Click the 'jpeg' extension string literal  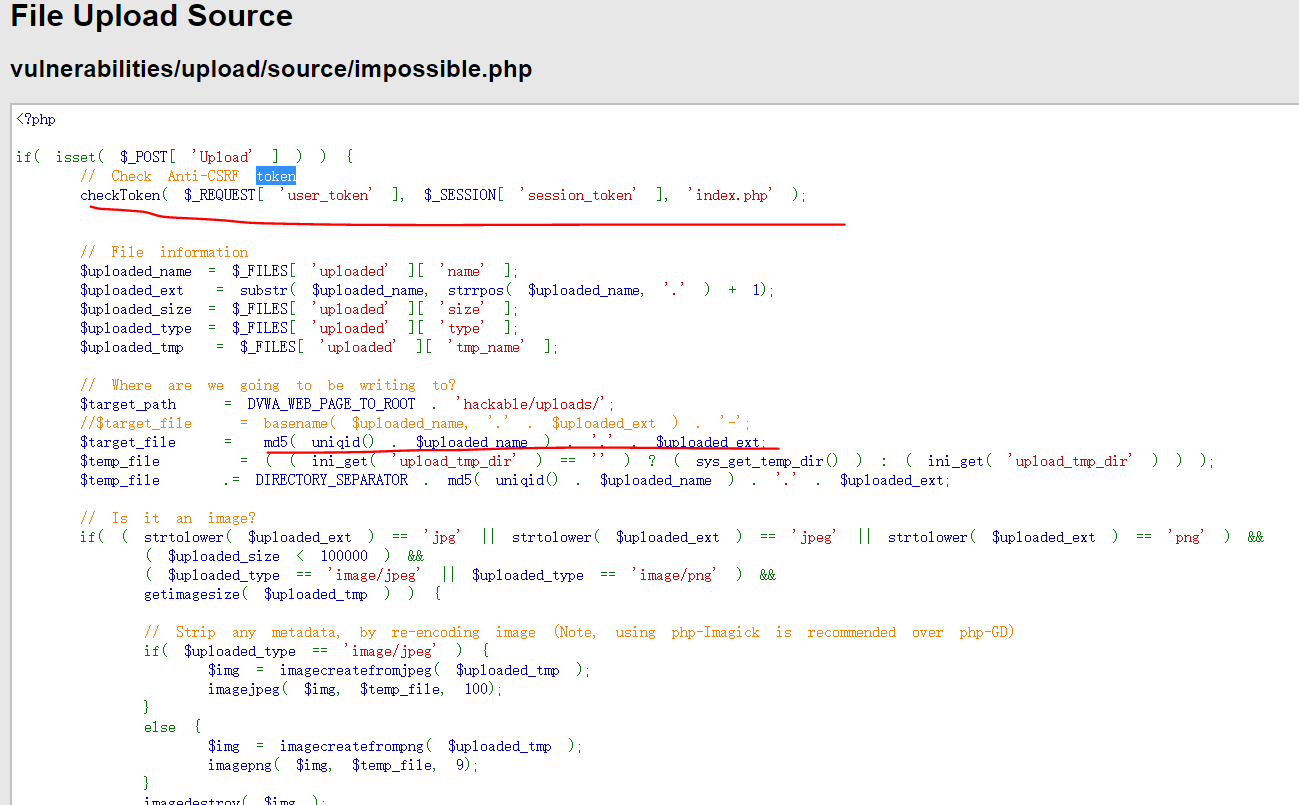pyautogui.click(x=816, y=537)
